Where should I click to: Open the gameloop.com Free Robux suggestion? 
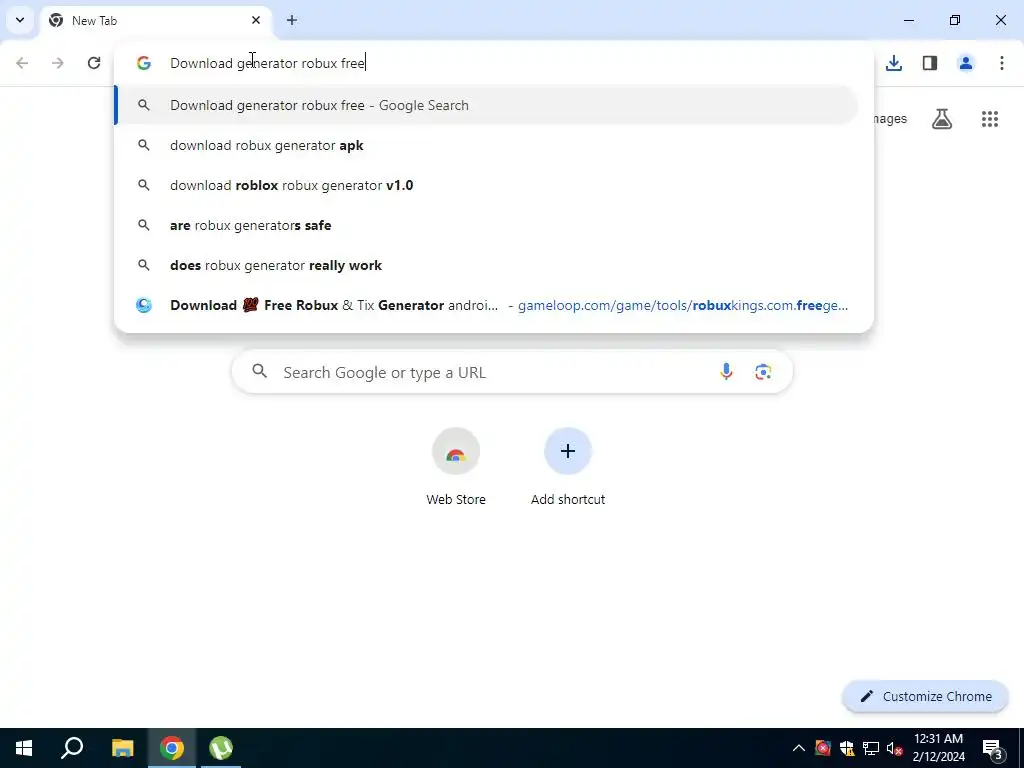487,305
